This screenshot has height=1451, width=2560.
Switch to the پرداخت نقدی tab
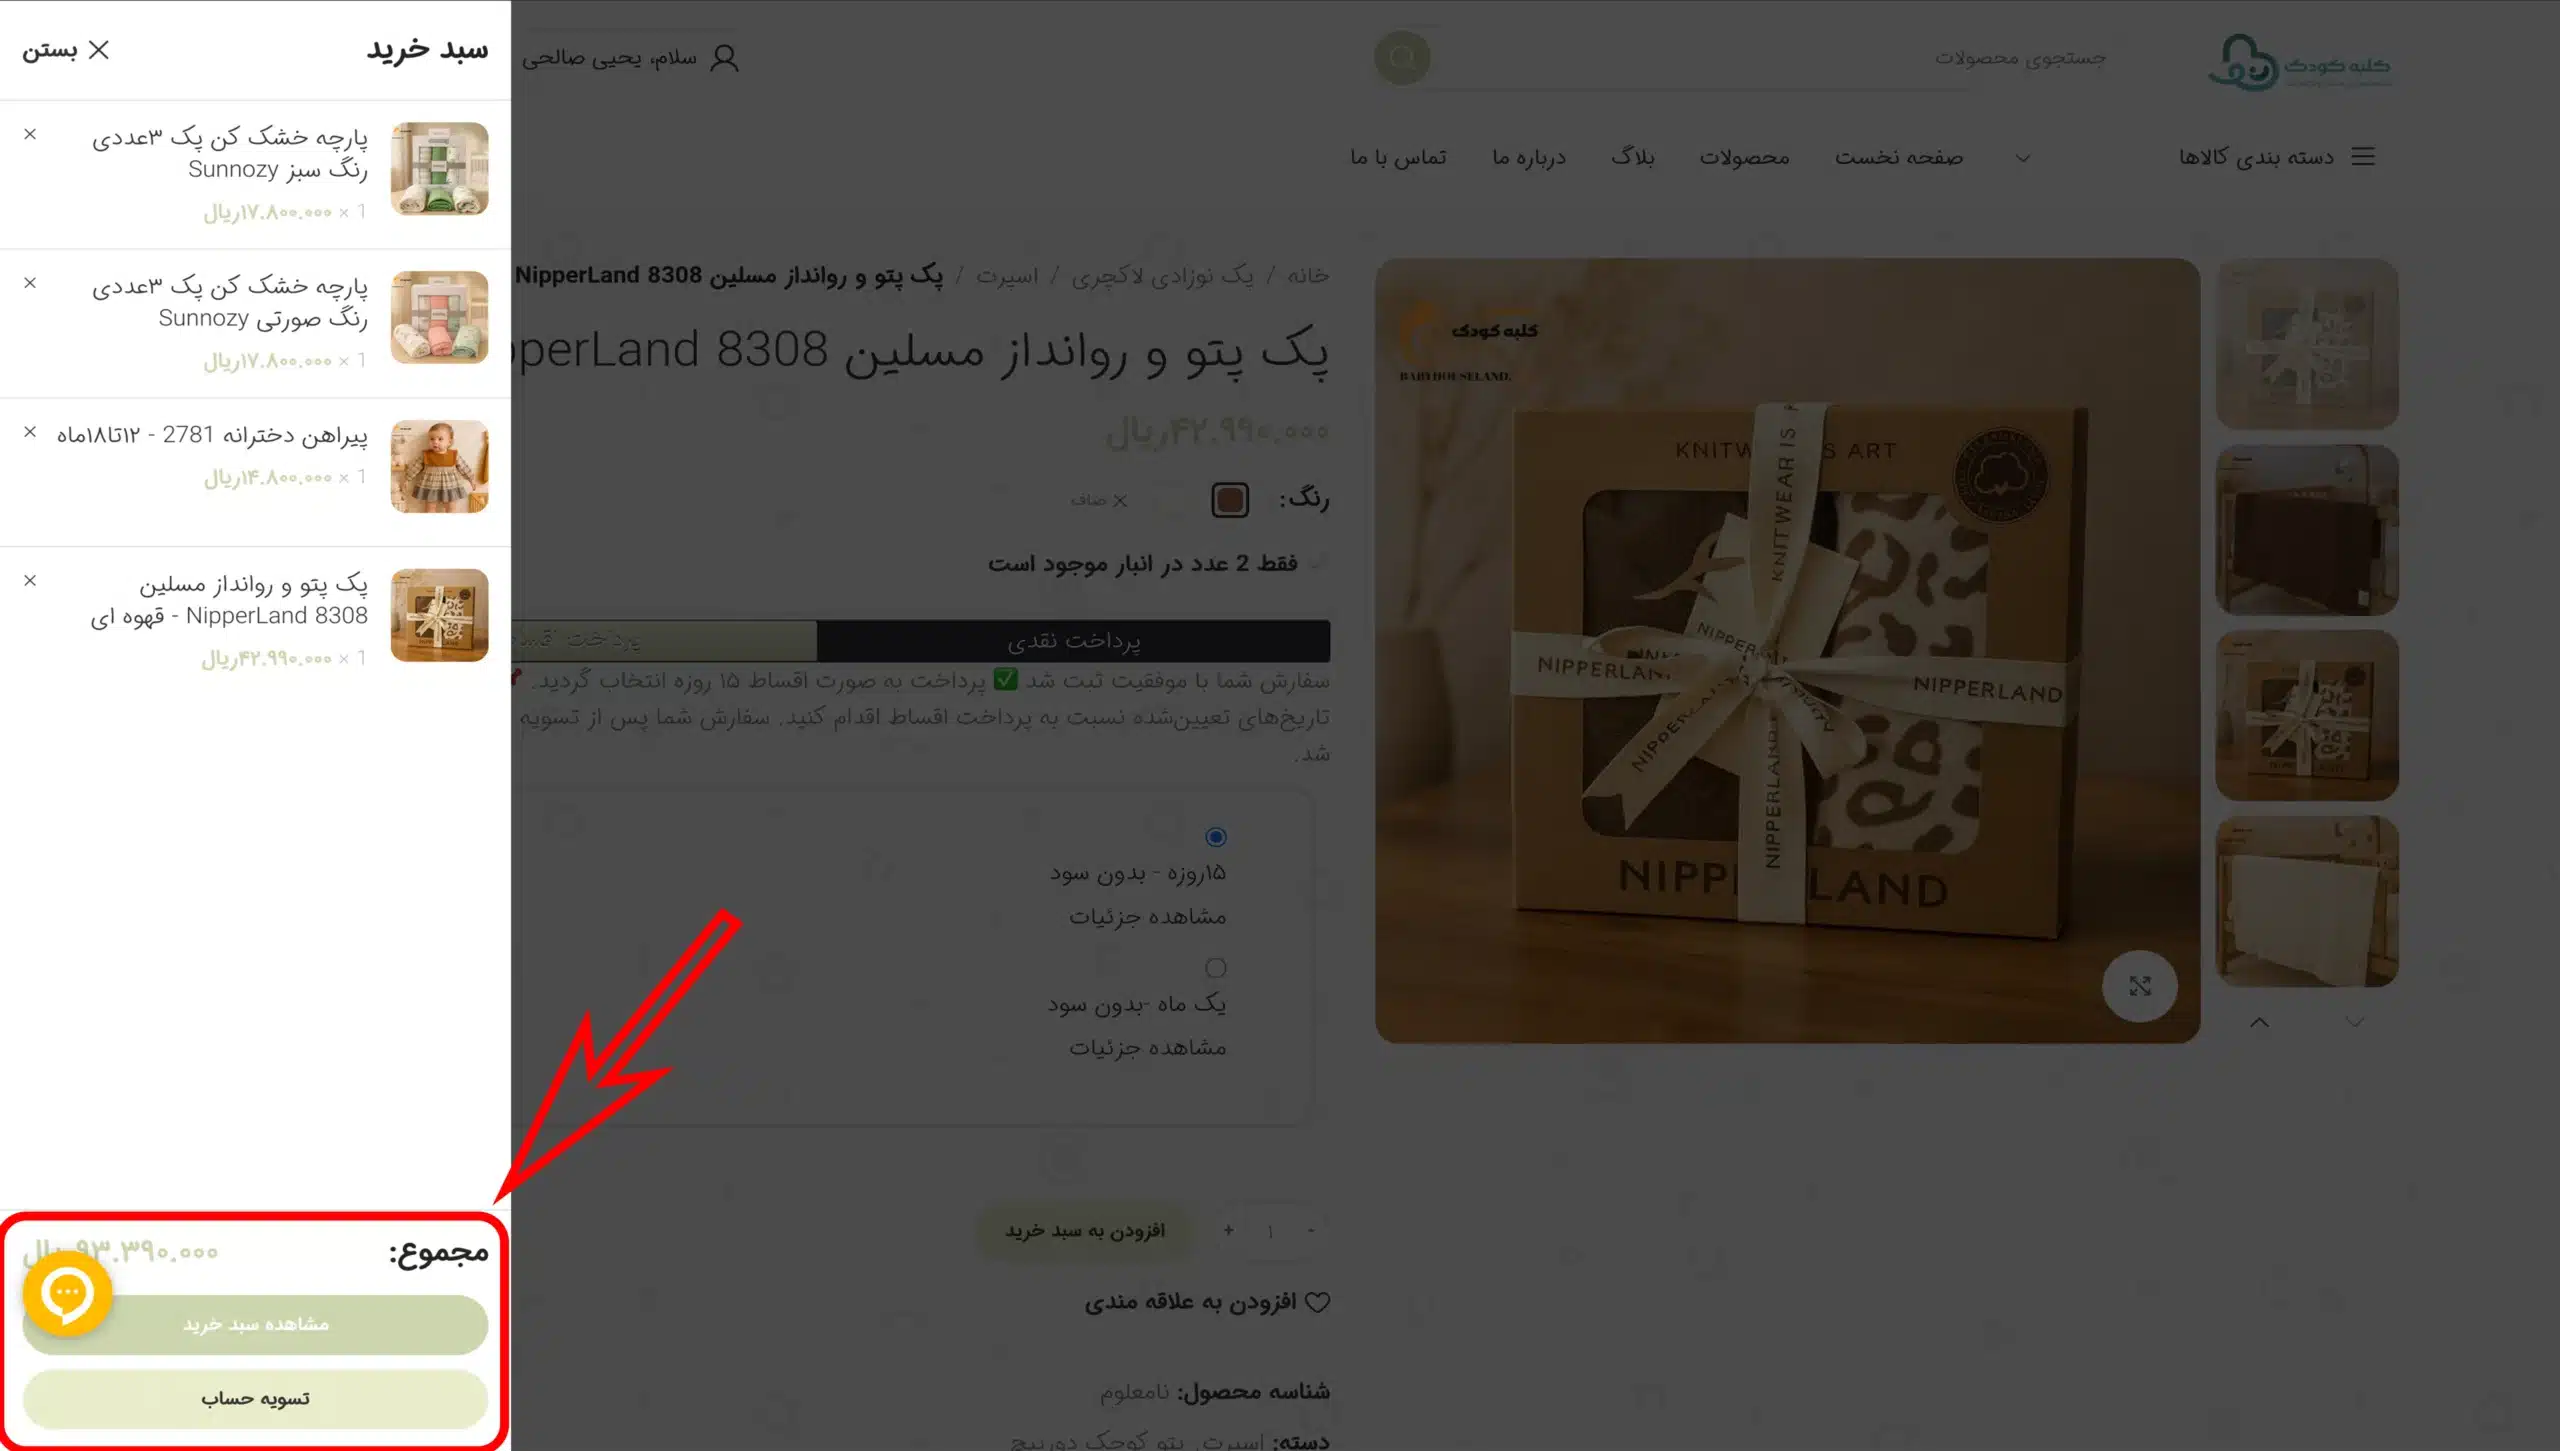(x=1073, y=641)
